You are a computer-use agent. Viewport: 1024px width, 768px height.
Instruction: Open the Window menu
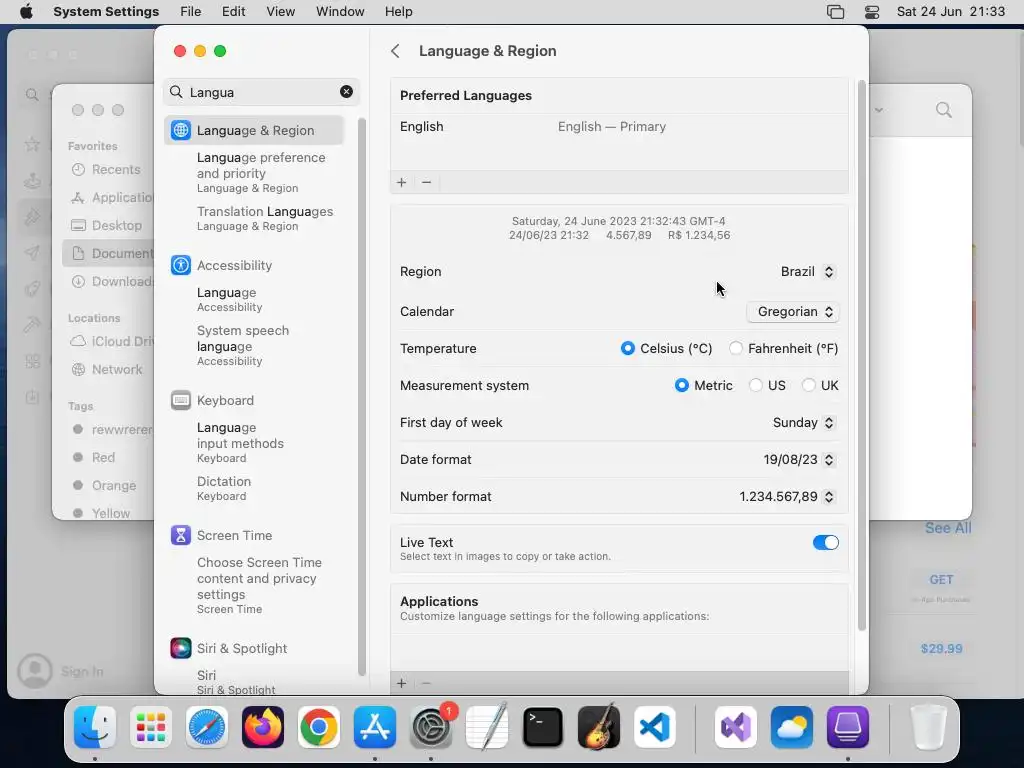(340, 12)
